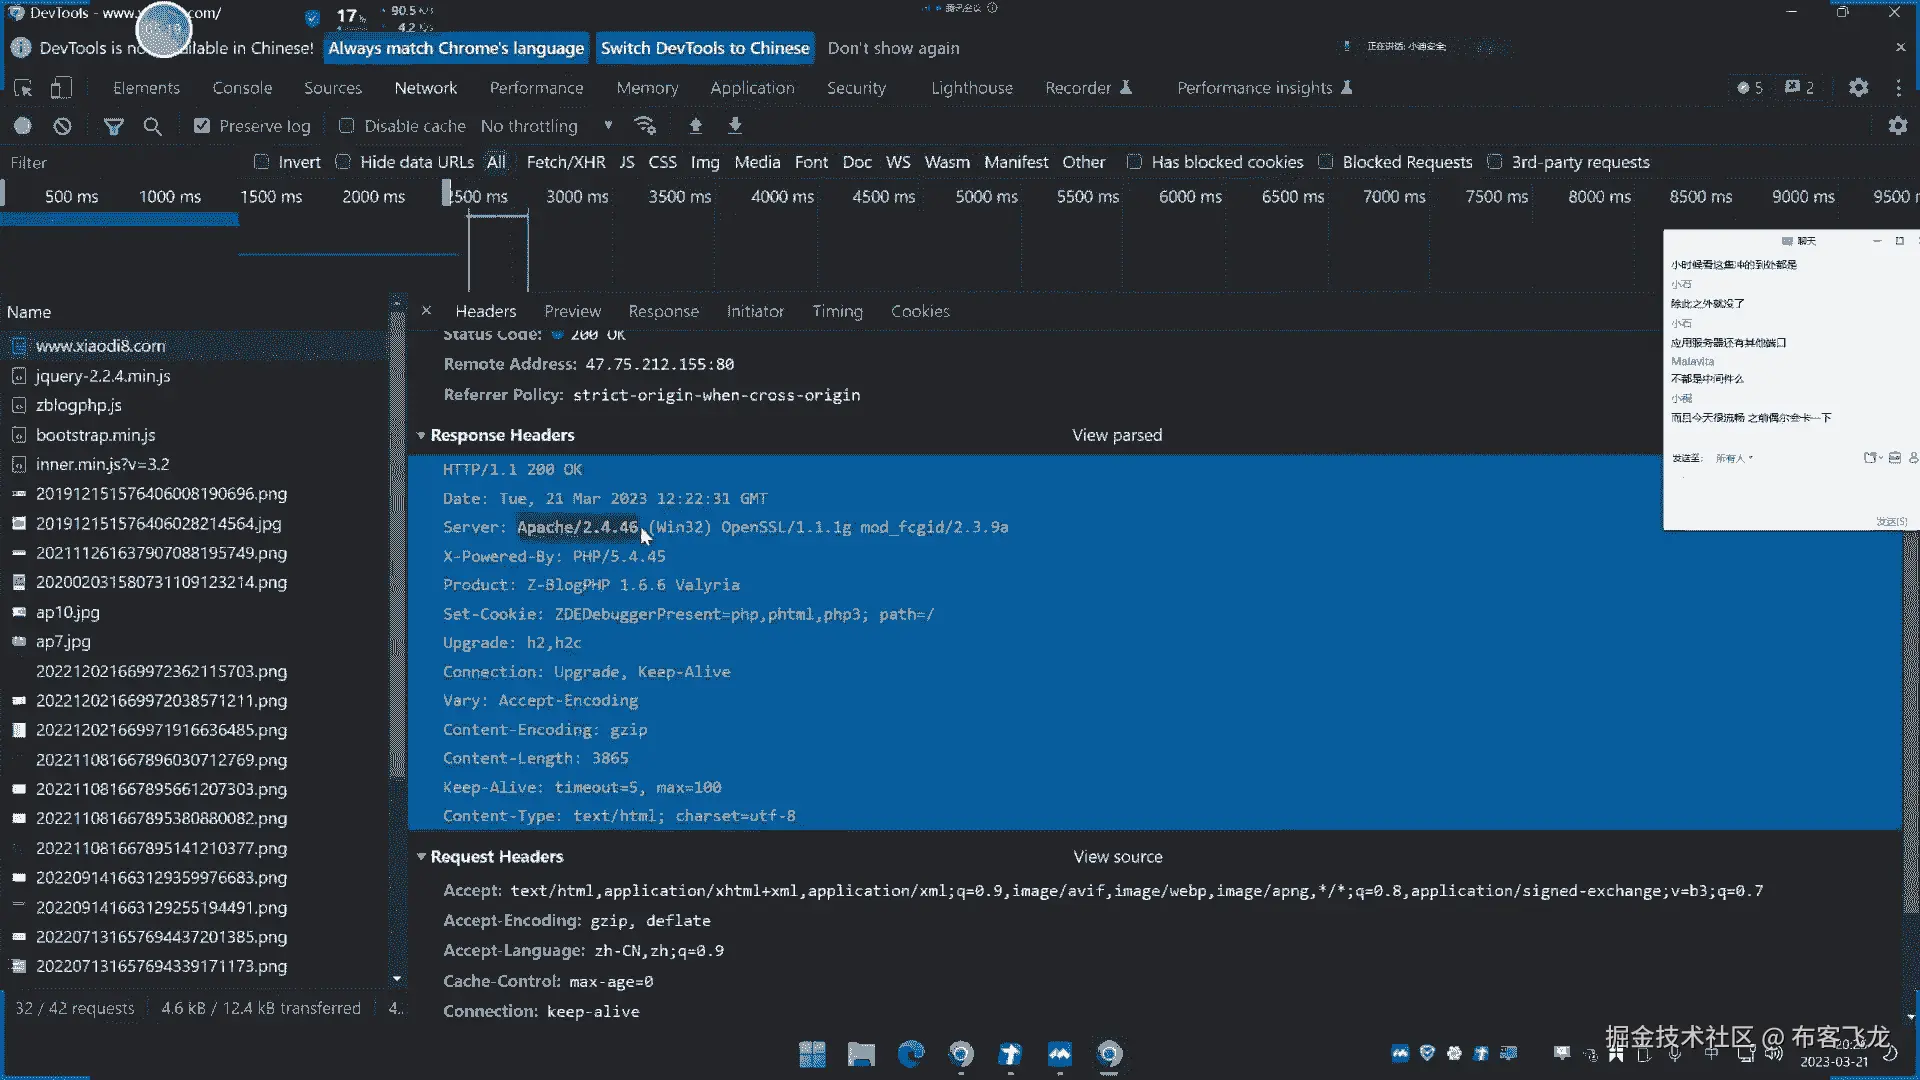This screenshot has height=1080, width=1920.
Task: Open network conditions wifi icon
Action: 645,126
